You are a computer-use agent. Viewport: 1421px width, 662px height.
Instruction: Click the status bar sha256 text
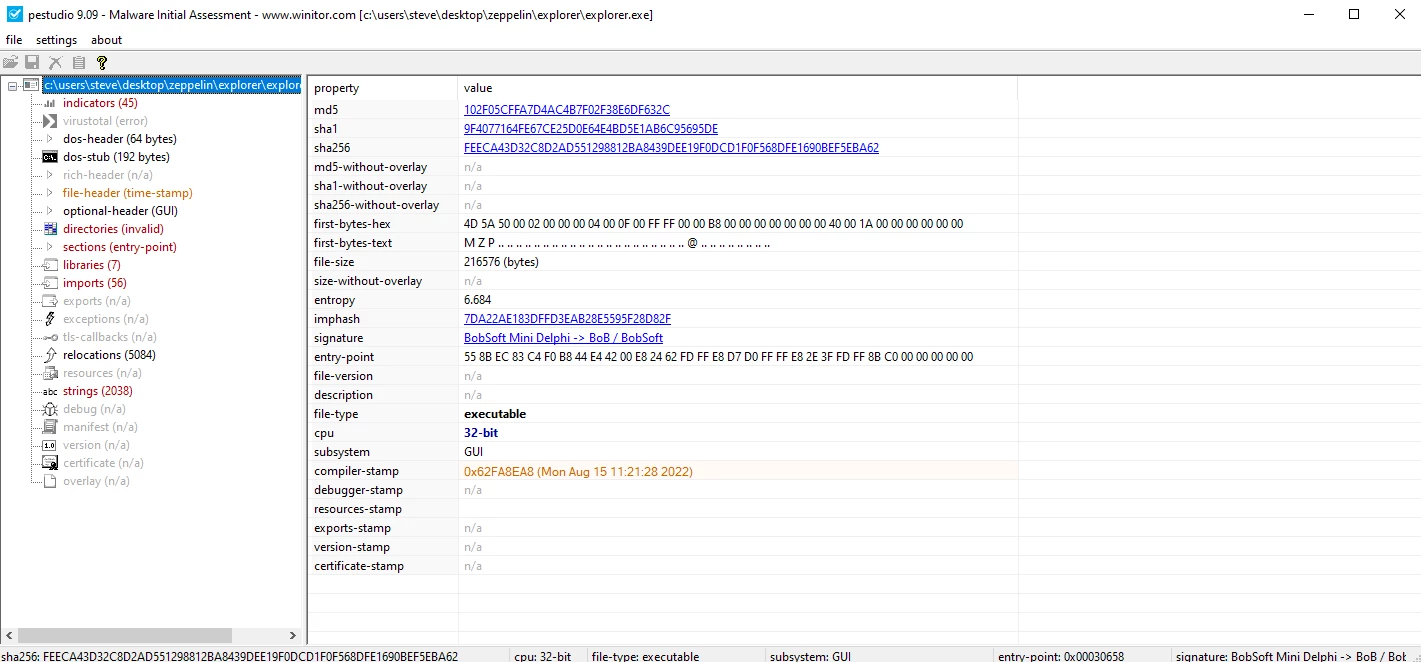(230, 656)
